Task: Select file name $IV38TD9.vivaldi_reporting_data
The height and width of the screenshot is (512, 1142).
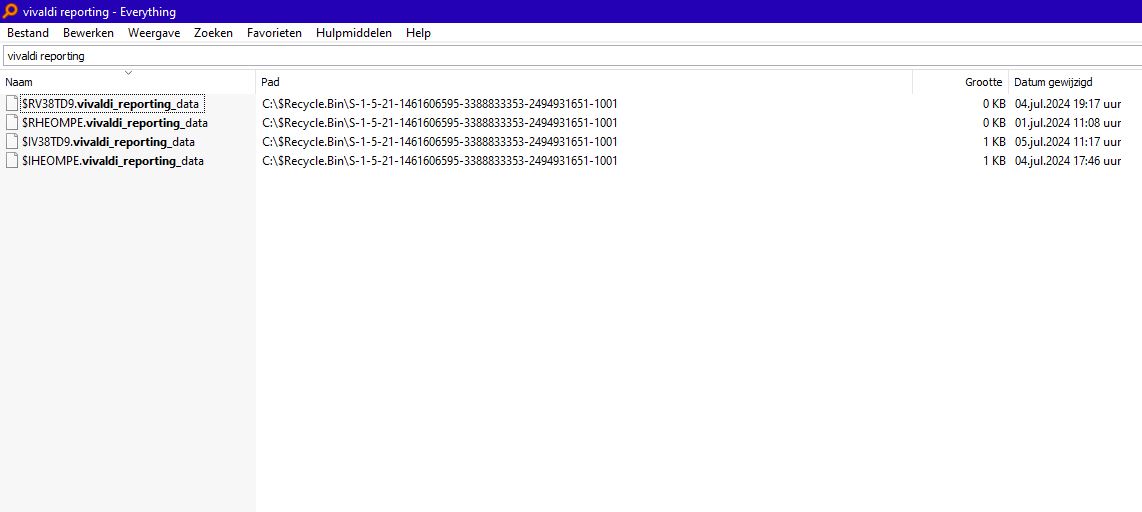Action: pos(109,142)
